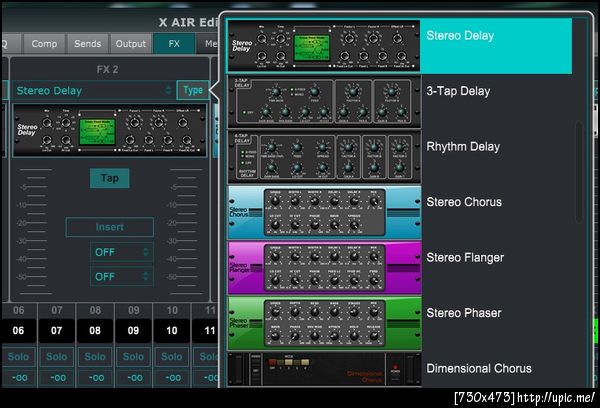Click channel 10 level readout -oo
This screenshot has height=408, width=600.
tap(171, 378)
